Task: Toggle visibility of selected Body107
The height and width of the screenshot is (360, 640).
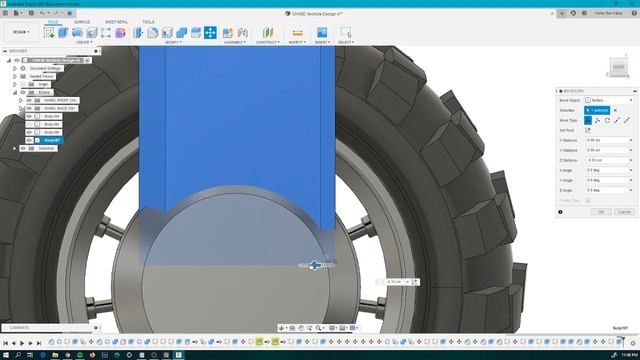Action: click(x=29, y=140)
